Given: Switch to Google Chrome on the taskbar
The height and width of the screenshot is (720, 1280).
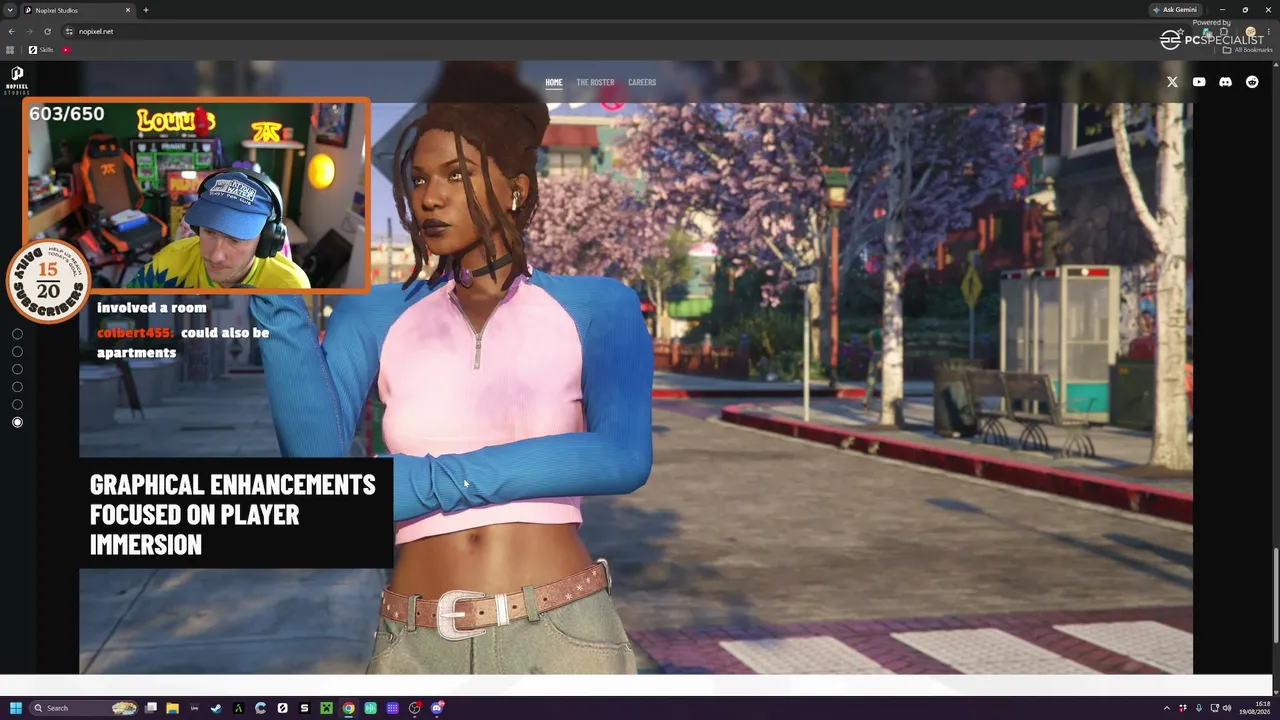Looking at the screenshot, I should click(x=348, y=708).
